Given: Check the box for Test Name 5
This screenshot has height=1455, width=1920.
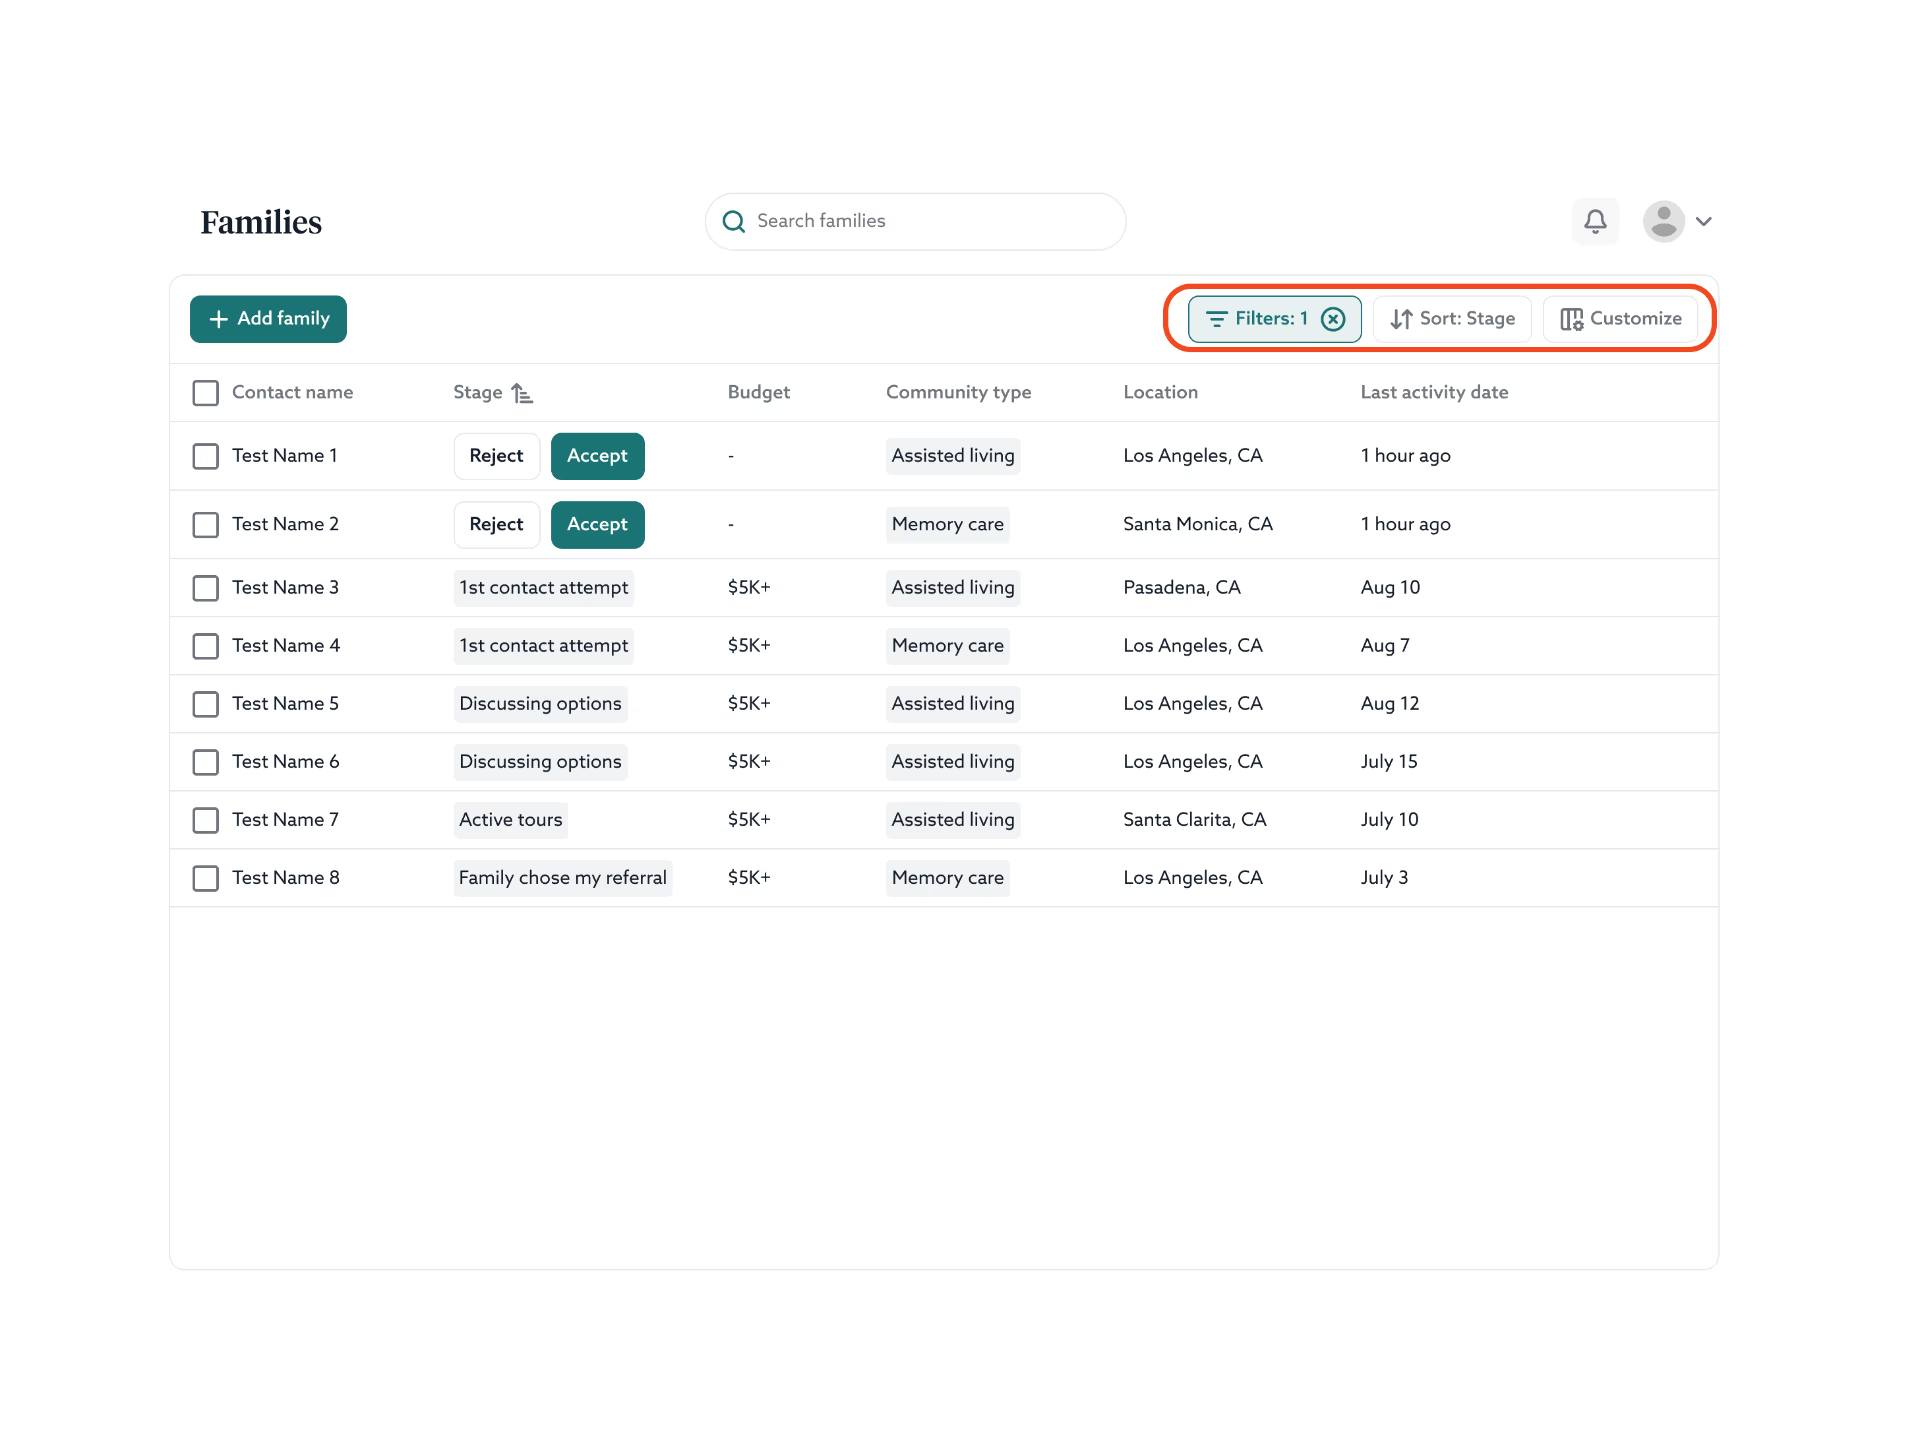Looking at the screenshot, I should pos(206,704).
